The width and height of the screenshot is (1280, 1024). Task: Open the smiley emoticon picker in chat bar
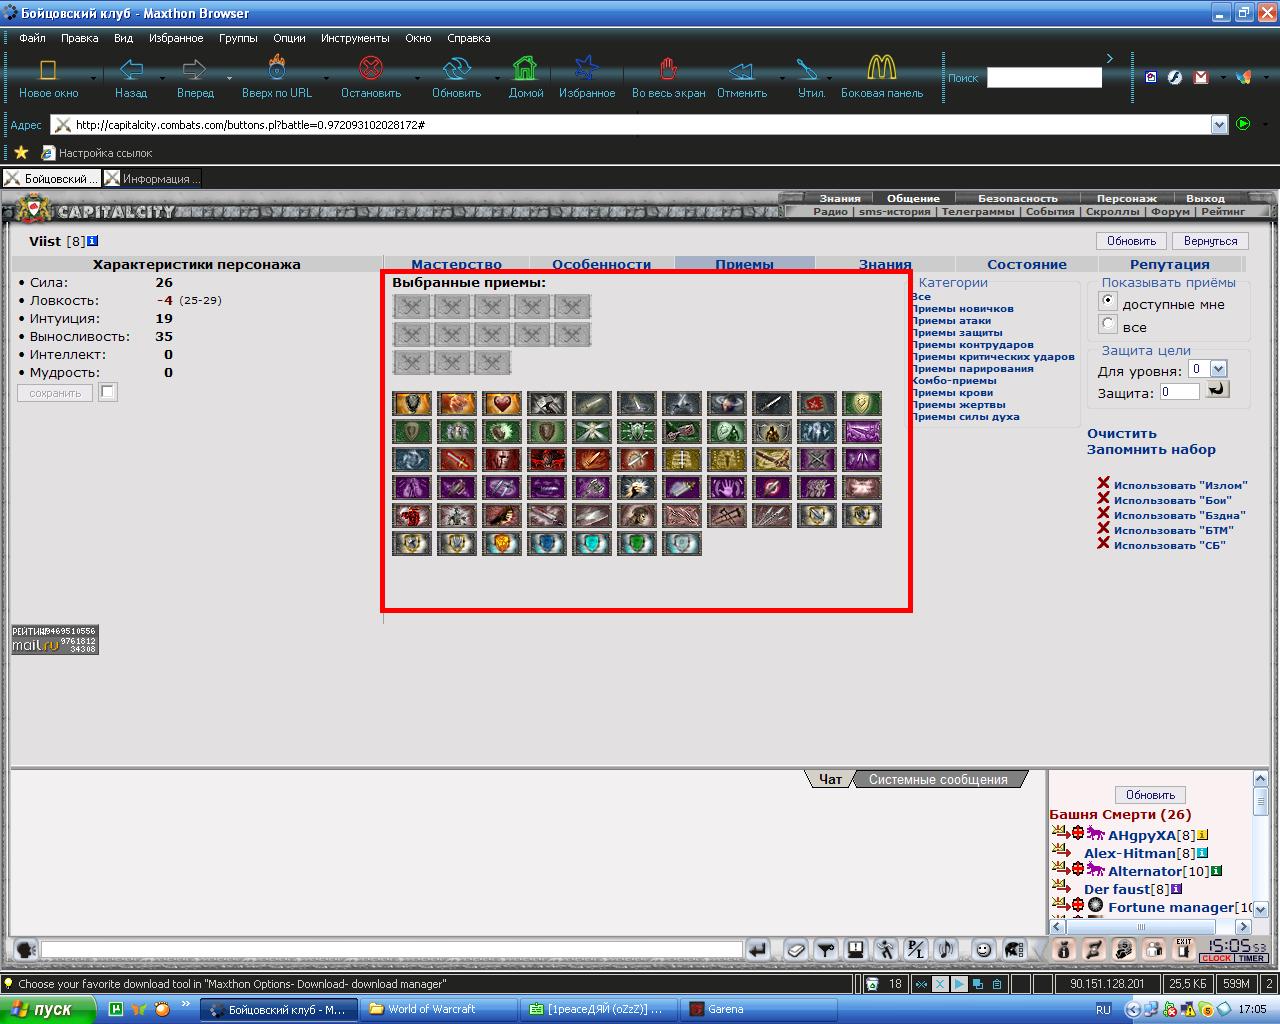tap(983, 949)
